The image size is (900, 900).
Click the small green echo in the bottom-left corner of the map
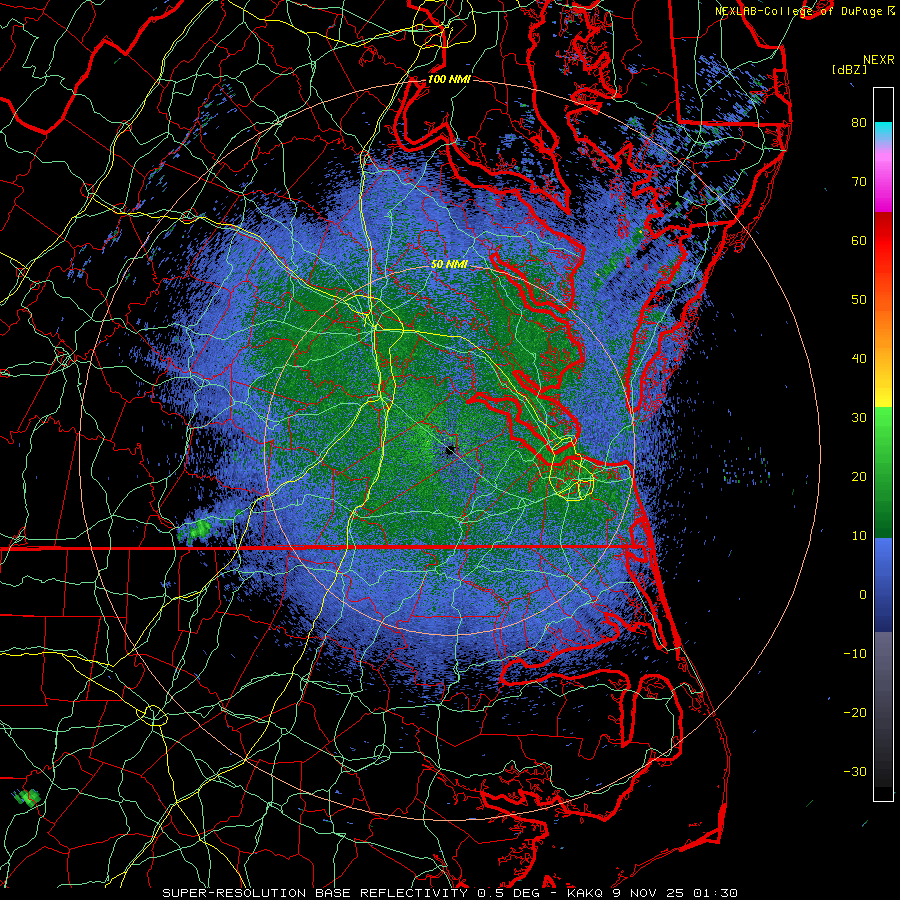[27, 797]
